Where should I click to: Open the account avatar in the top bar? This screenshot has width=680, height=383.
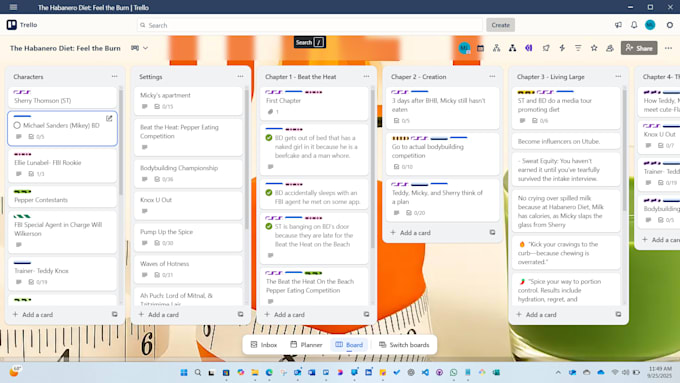(650, 25)
